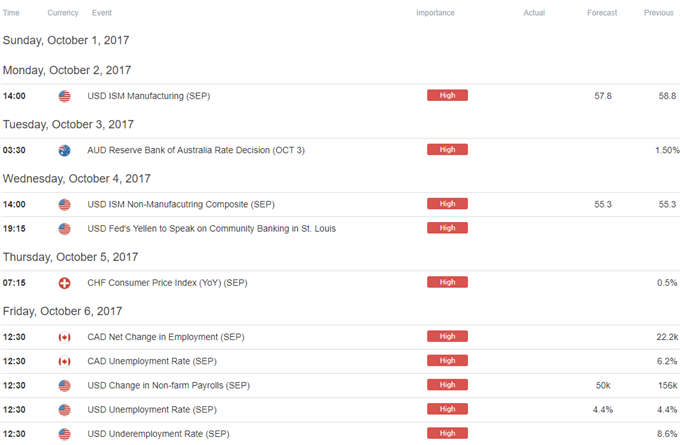Click previous value 58.8 for ISM Manufacturing
The height and width of the screenshot is (445, 680).
coord(667,96)
